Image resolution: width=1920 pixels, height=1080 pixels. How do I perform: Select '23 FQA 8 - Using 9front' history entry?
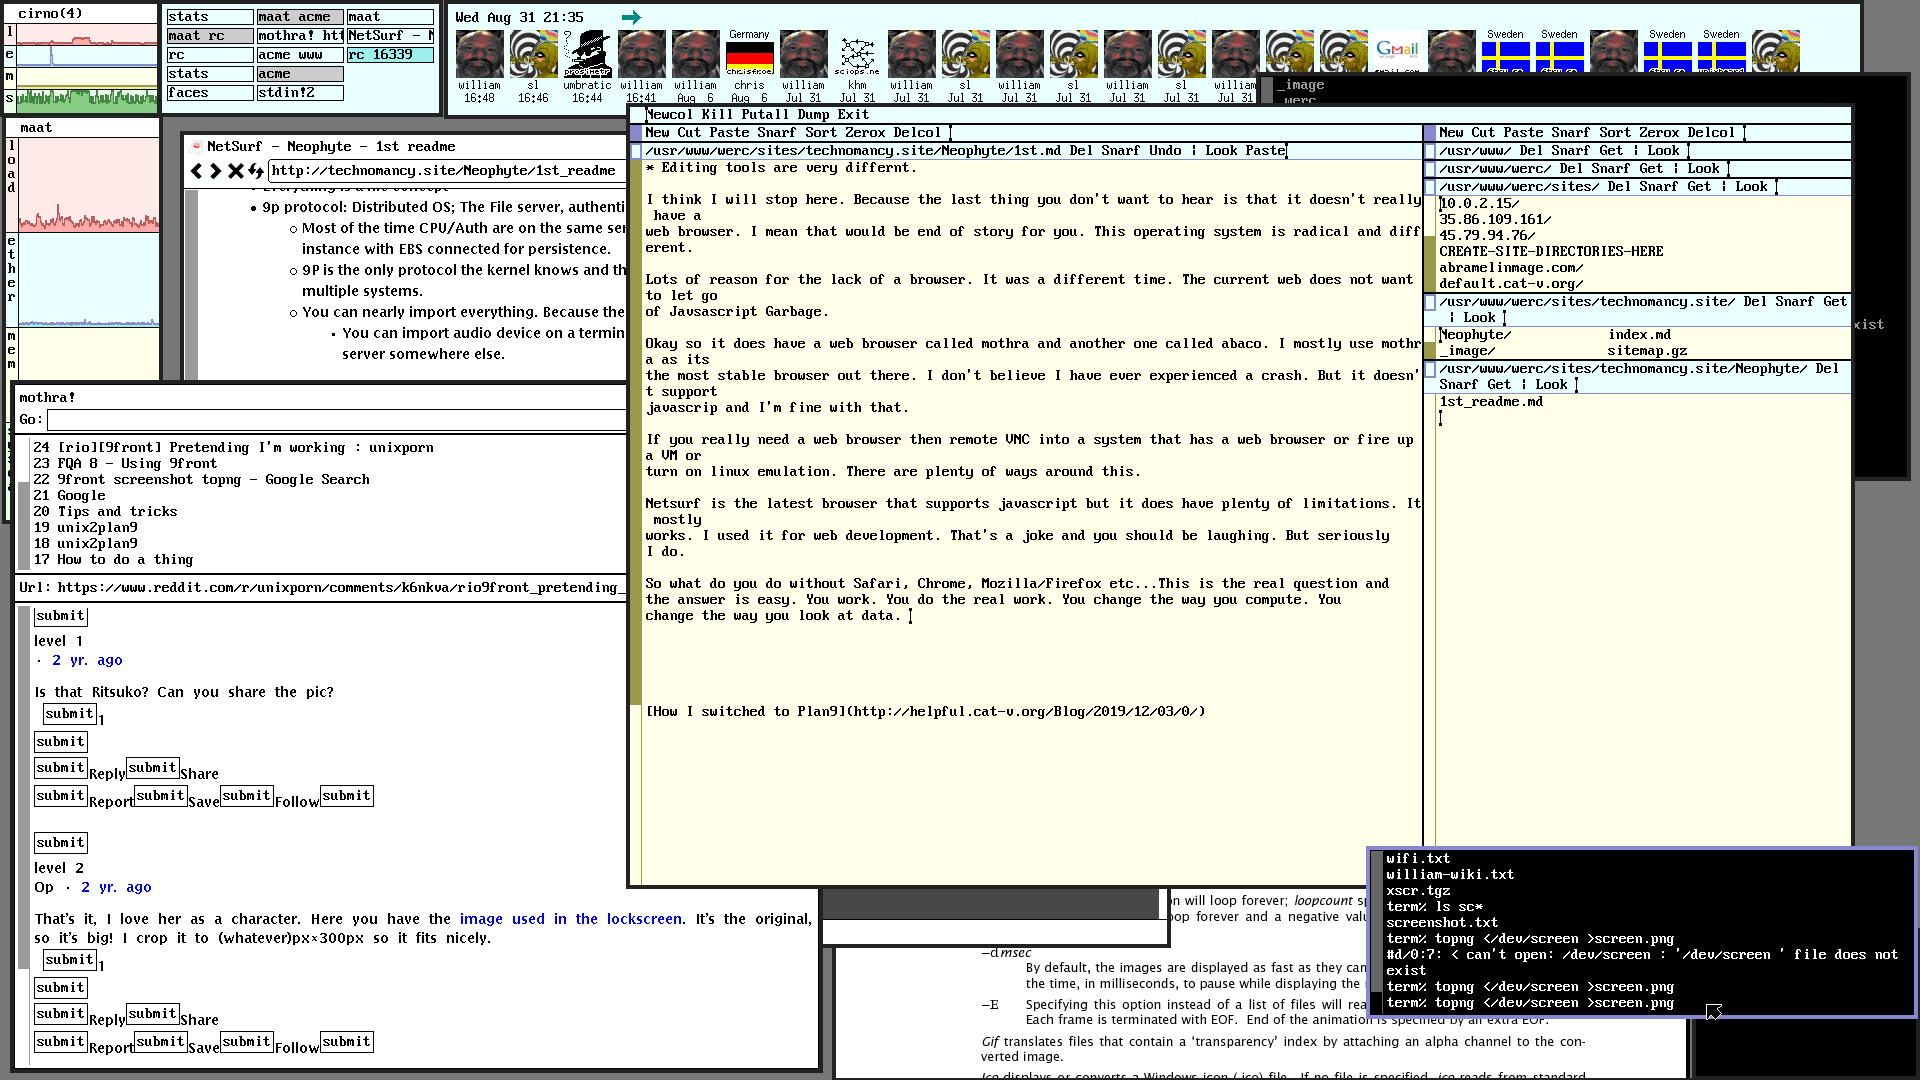[x=125, y=464]
